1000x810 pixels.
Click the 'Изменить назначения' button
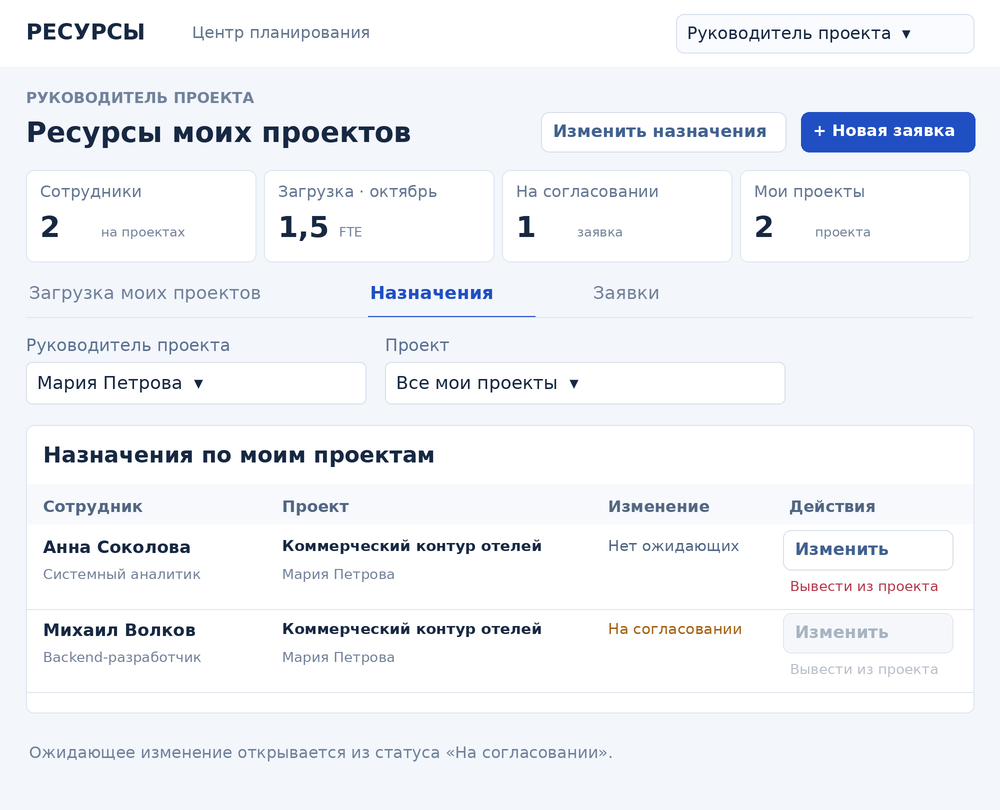coord(663,132)
